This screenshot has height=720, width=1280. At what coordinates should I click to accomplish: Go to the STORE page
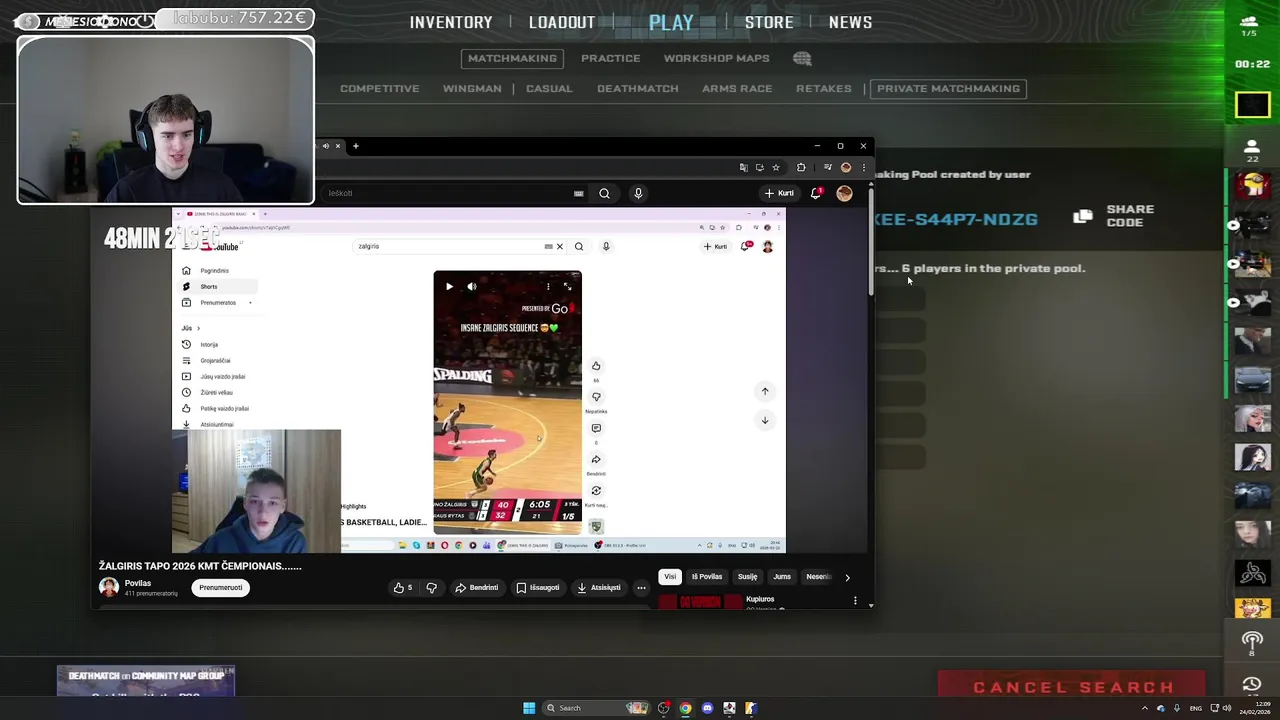(769, 22)
